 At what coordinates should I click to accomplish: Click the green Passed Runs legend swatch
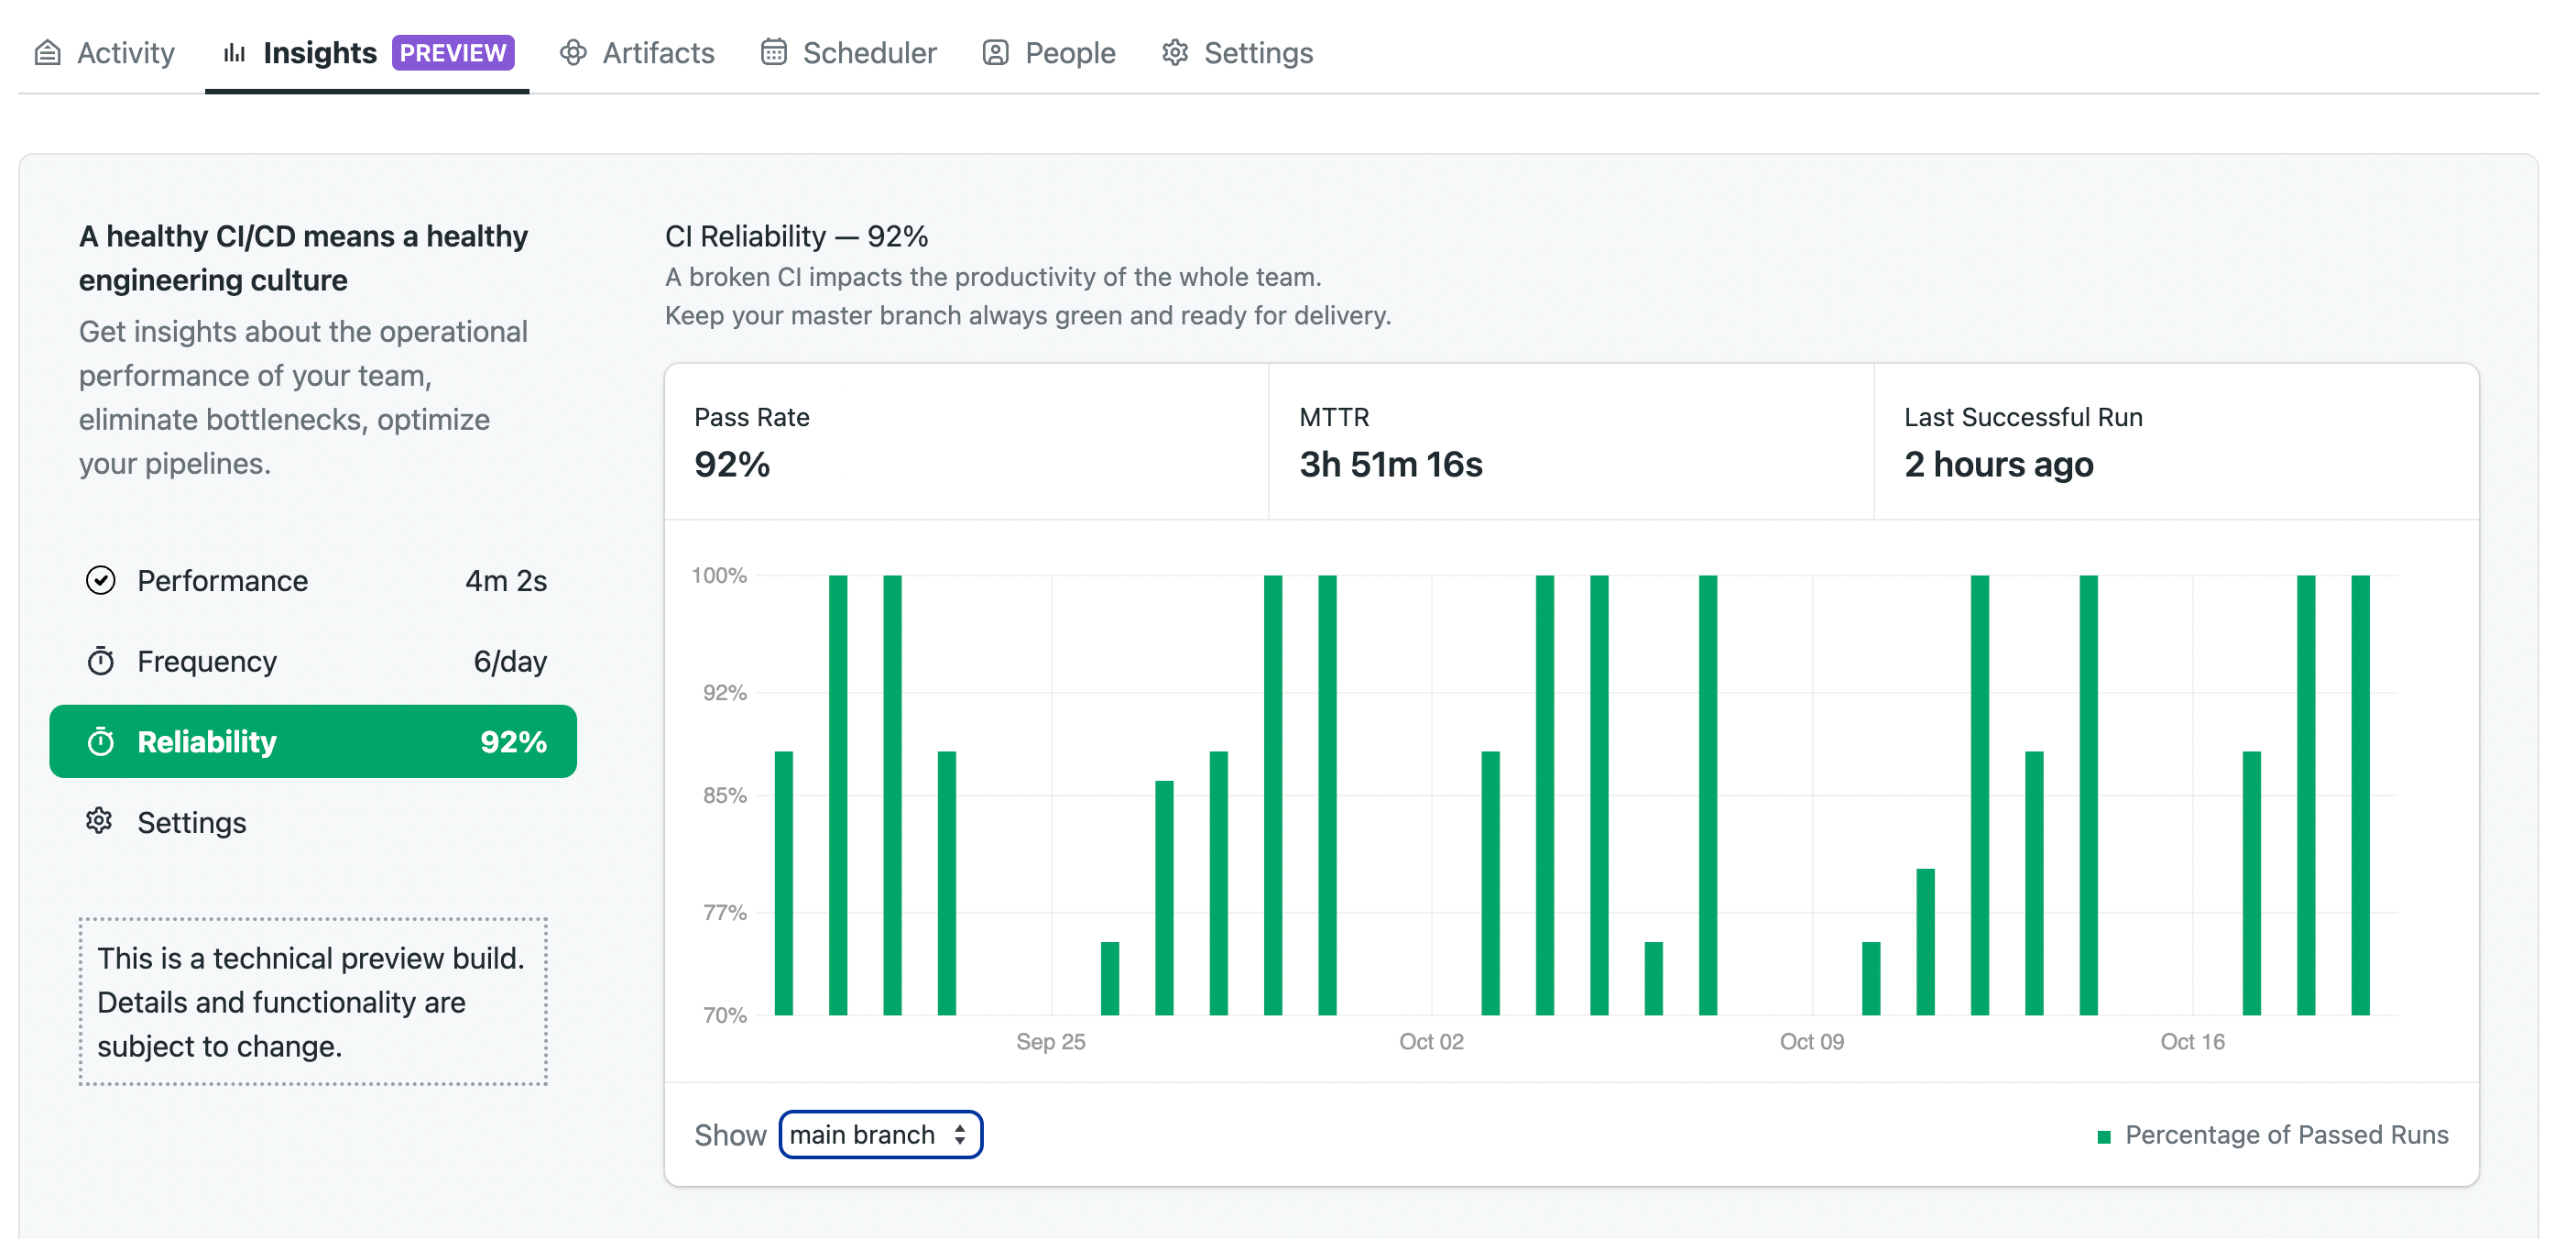(x=2103, y=1136)
